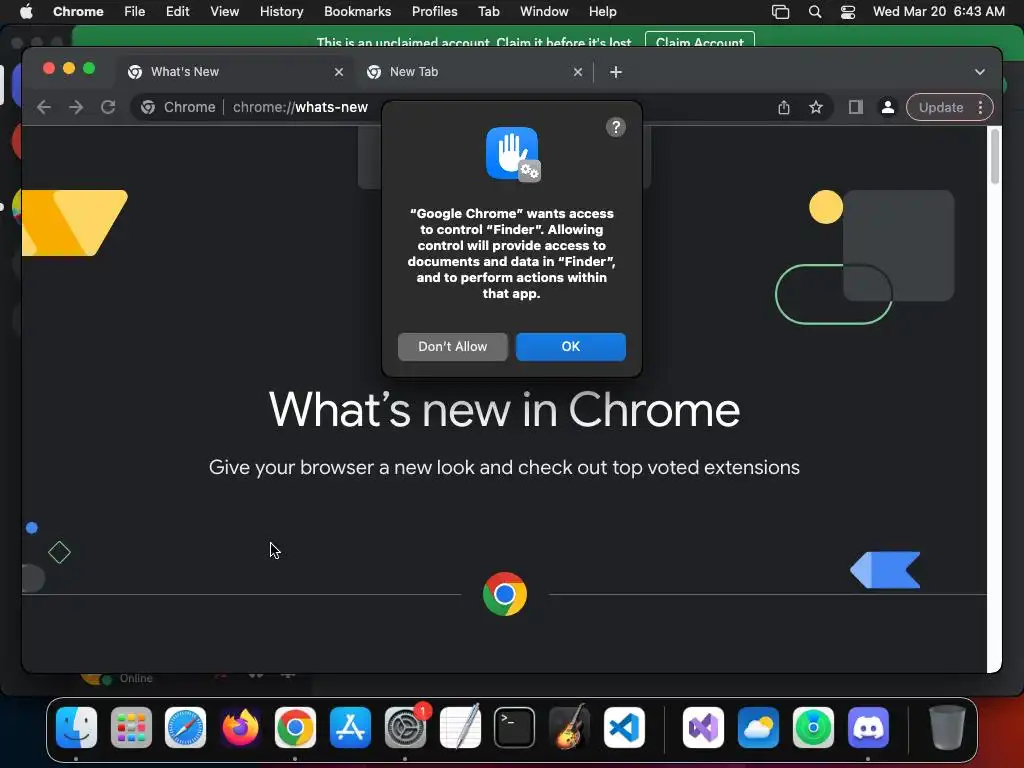Viewport: 1024px width, 768px height.
Task: Reload the What's New page
Action: point(108,107)
